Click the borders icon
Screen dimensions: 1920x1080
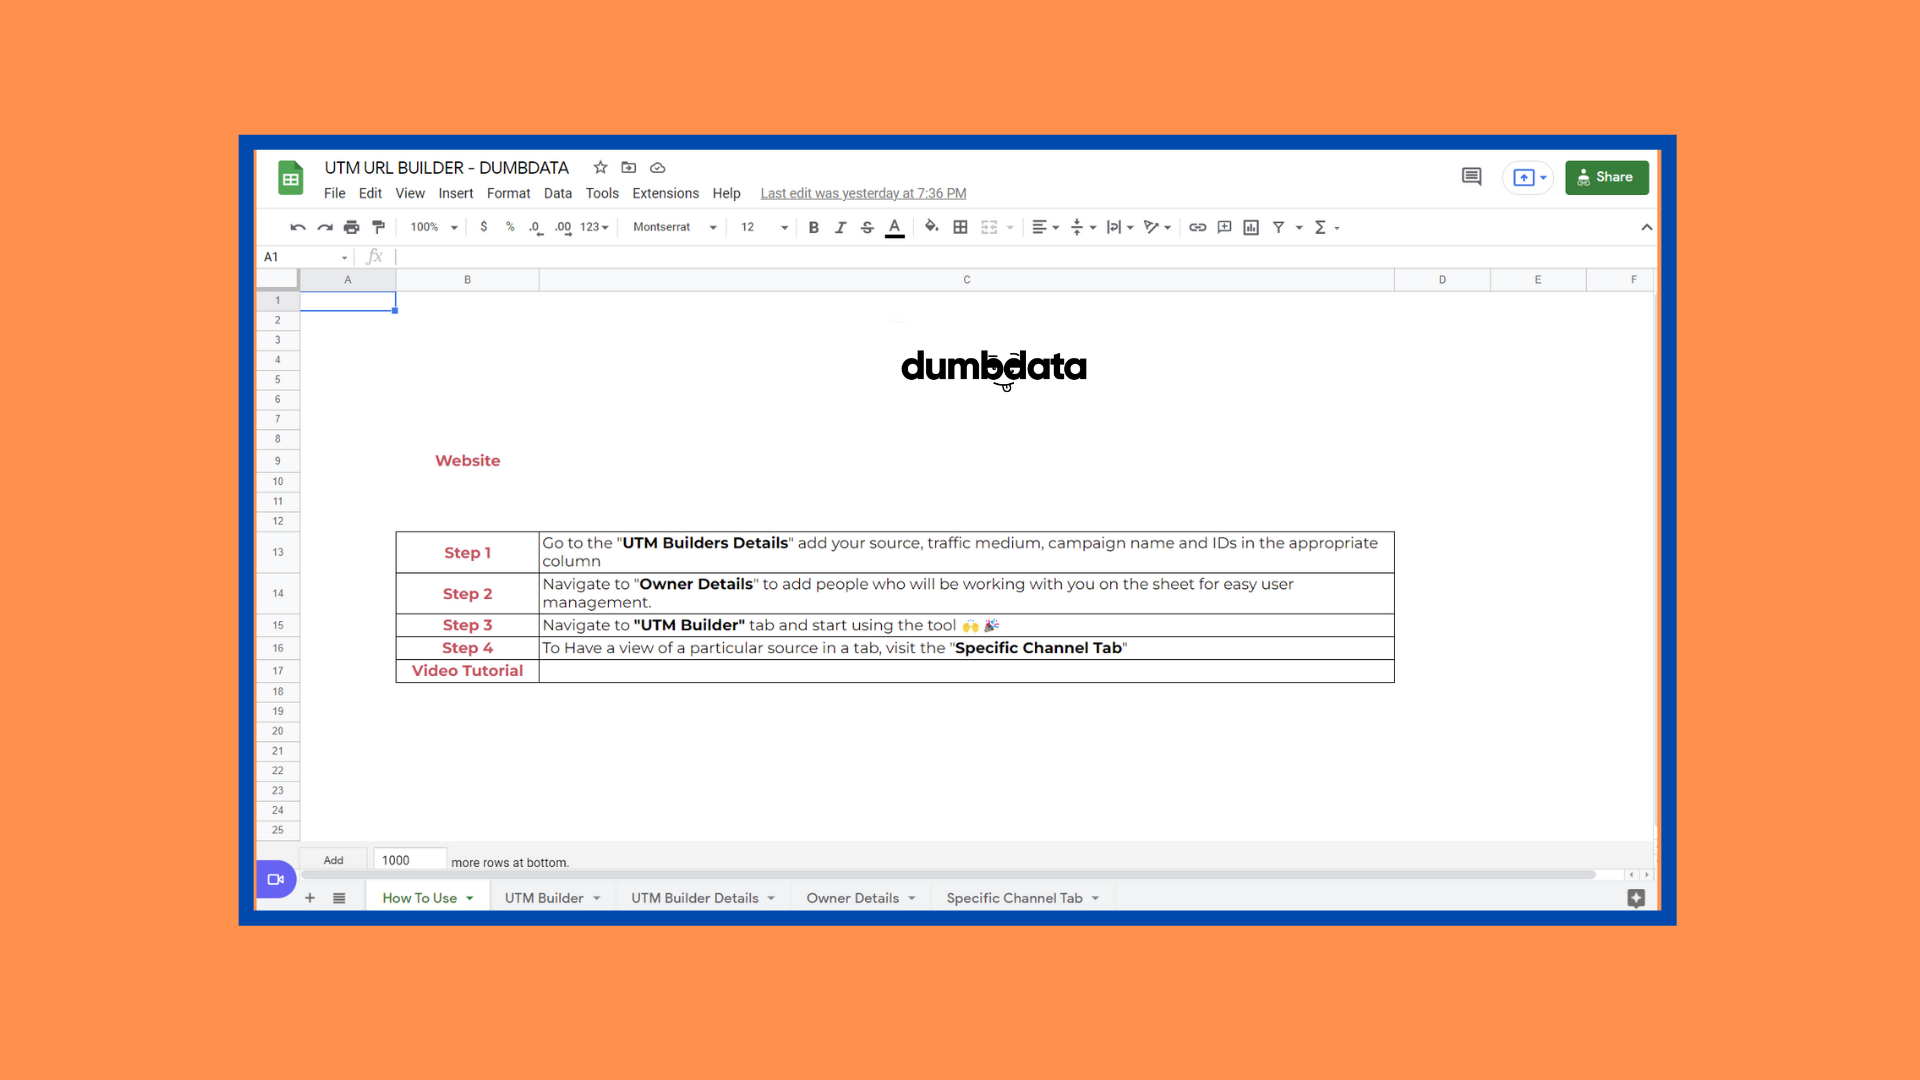pos(960,227)
